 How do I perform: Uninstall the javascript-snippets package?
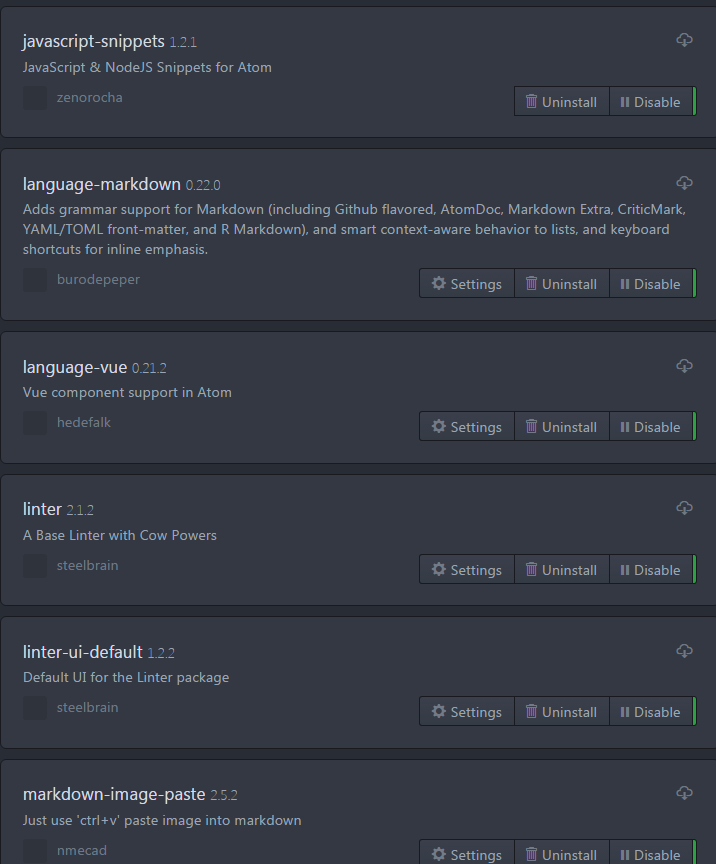pos(562,101)
